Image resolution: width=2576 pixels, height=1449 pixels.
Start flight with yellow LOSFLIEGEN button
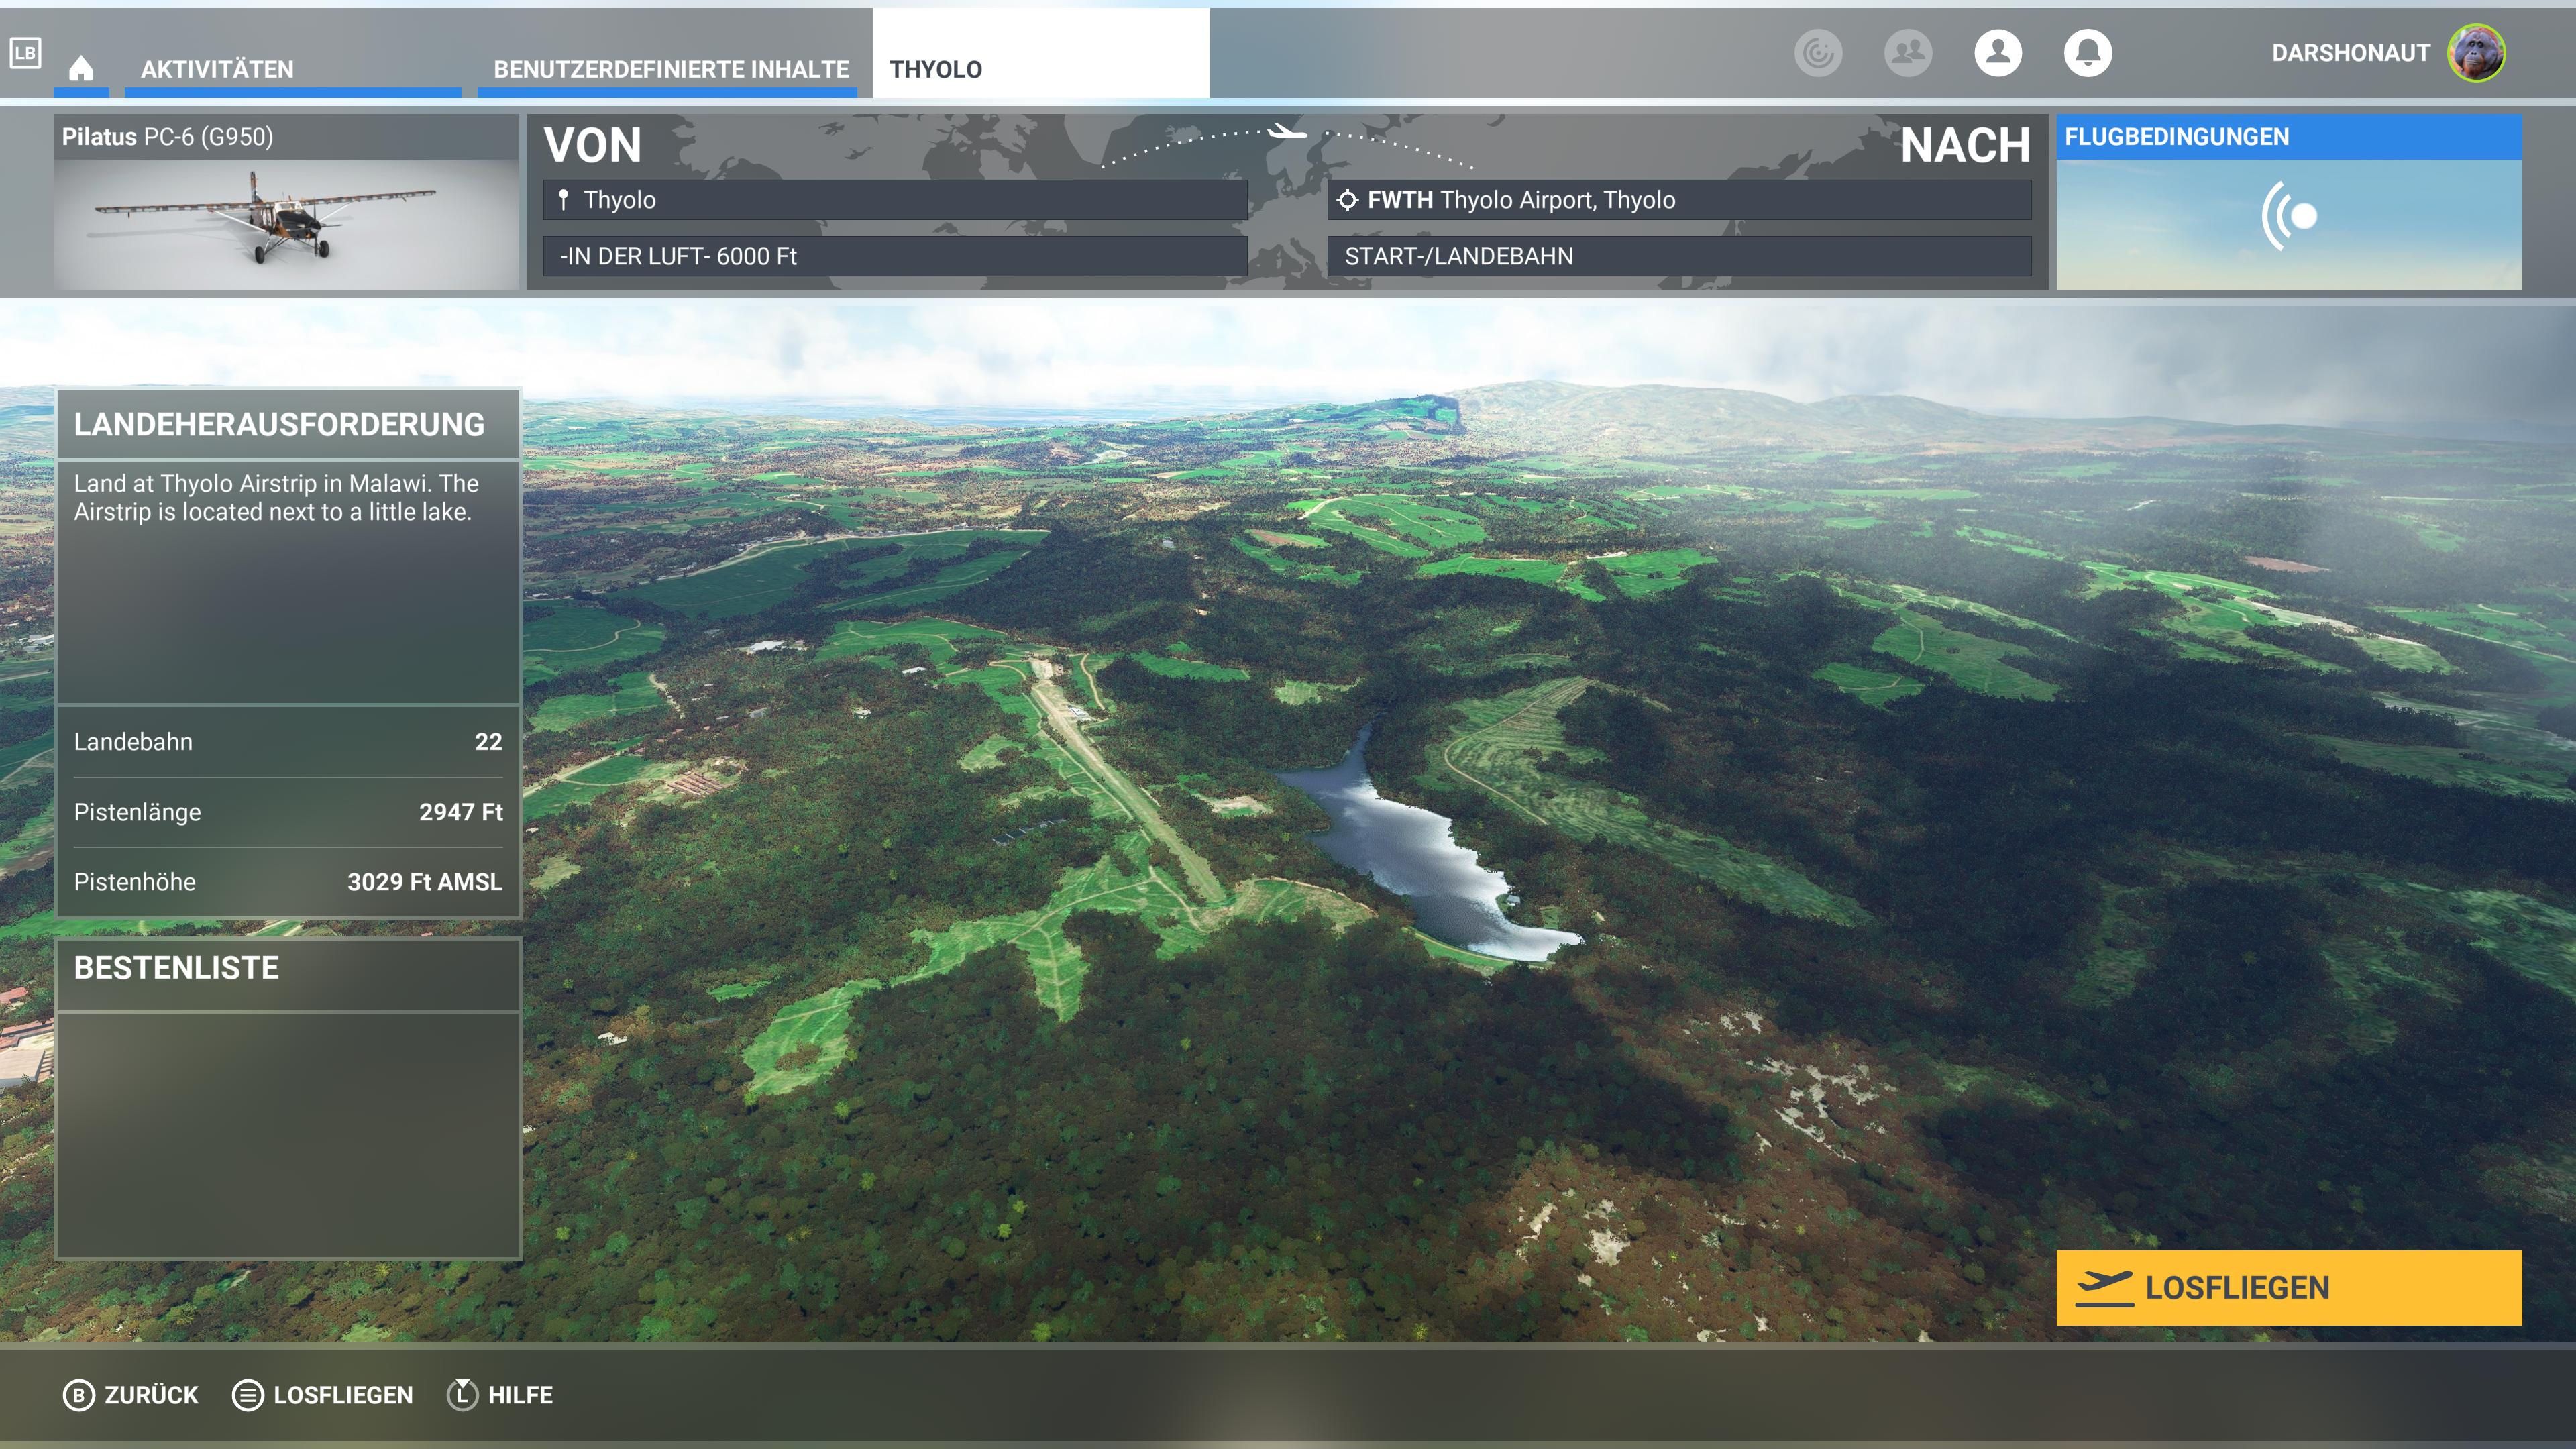(2289, 1288)
